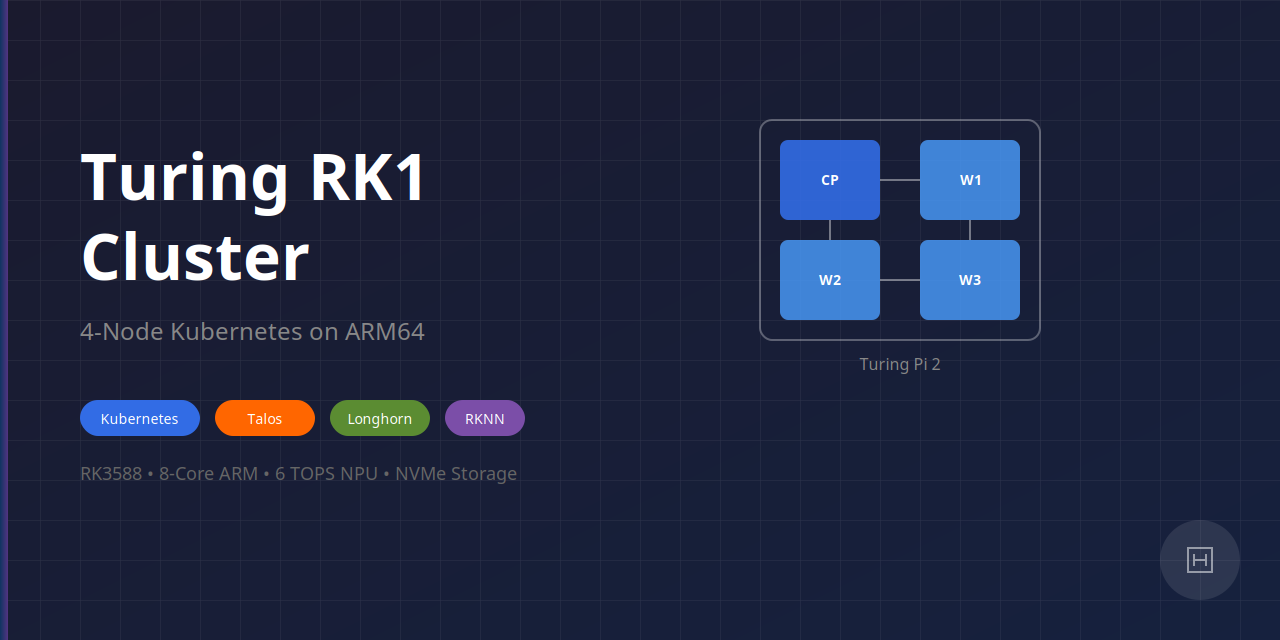Screen dimensions: 1280x640
Task: Select the W1 worker node
Action: point(970,180)
